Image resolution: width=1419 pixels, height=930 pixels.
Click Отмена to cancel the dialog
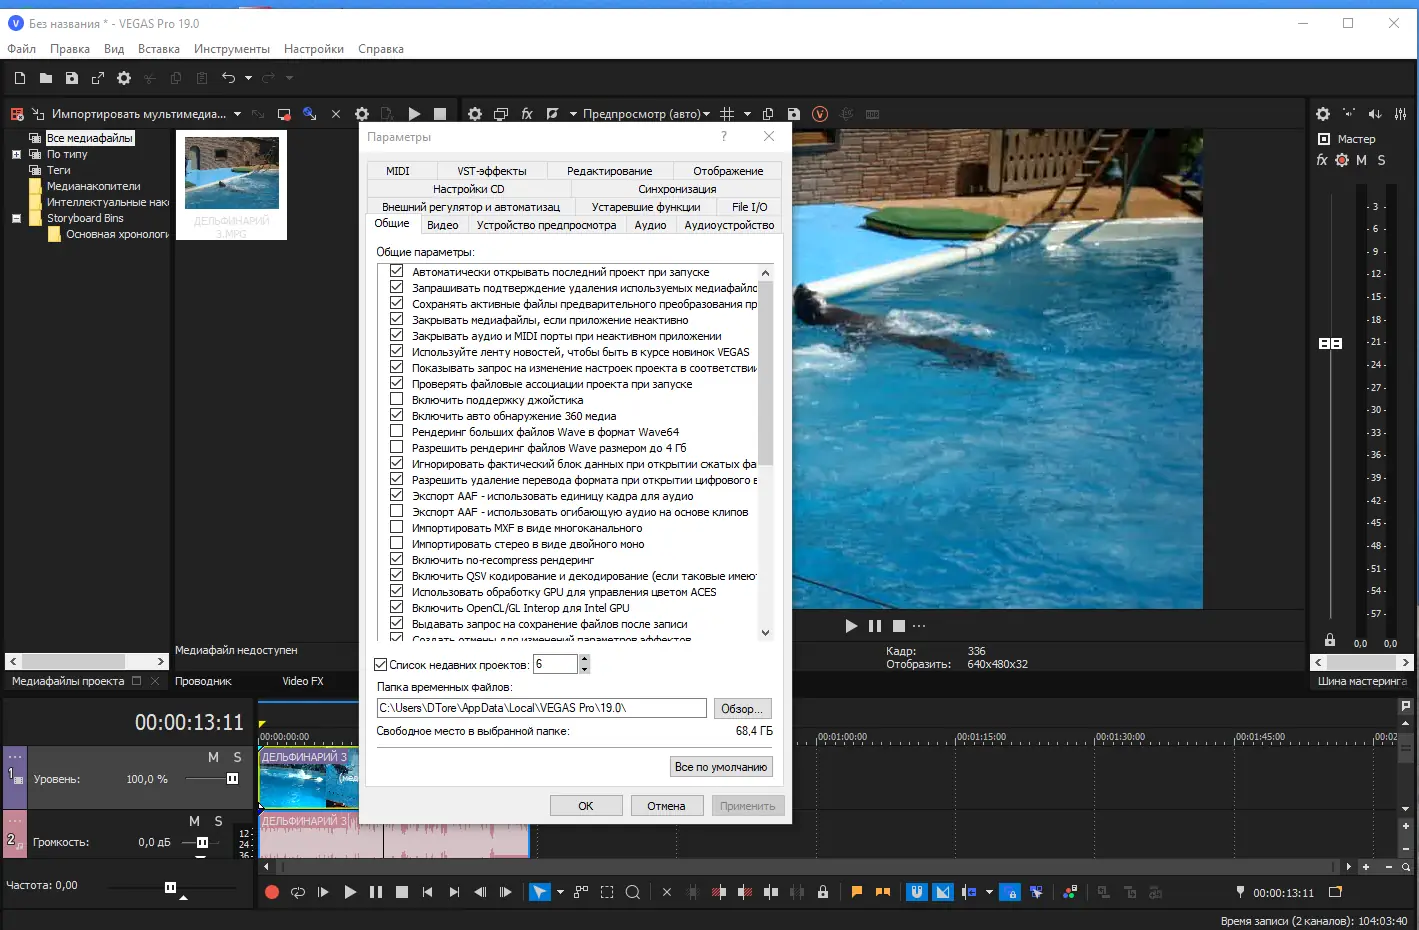pos(666,806)
